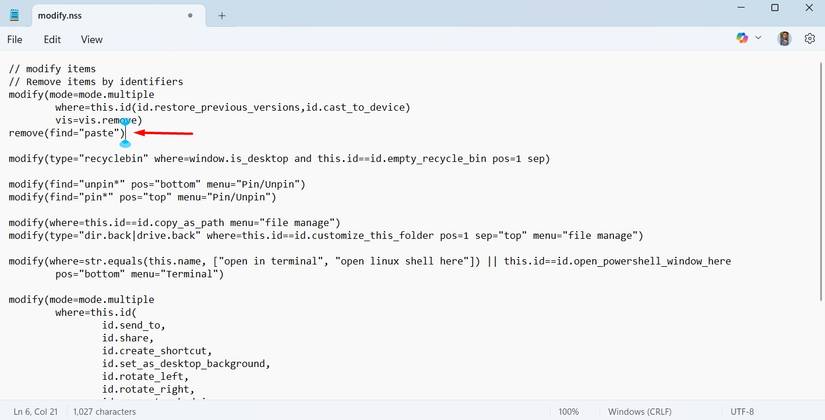Click the modify(find="unpin*" line
The width and height of the screenshot is (825, 420).
(157, 184)
